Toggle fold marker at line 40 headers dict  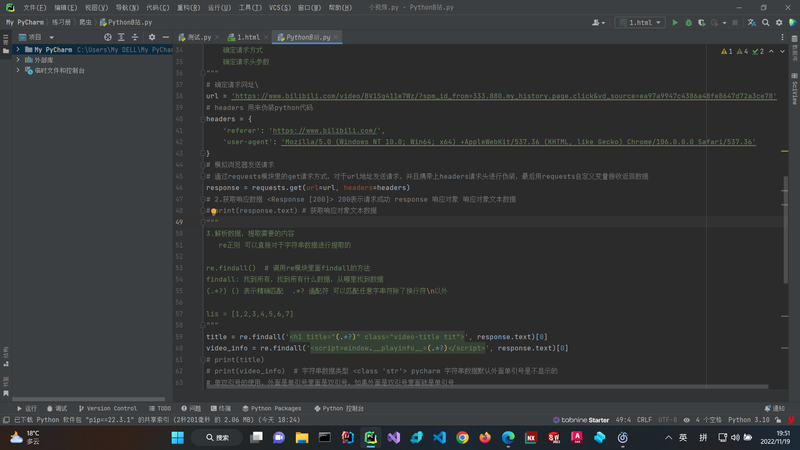click(x=203, y=119)
